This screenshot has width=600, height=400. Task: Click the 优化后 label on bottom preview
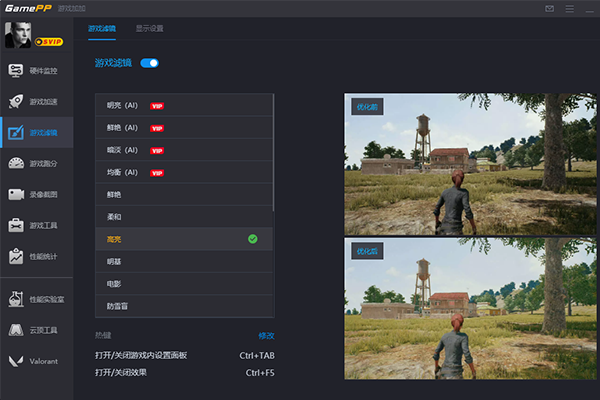(x=367, y=251)
